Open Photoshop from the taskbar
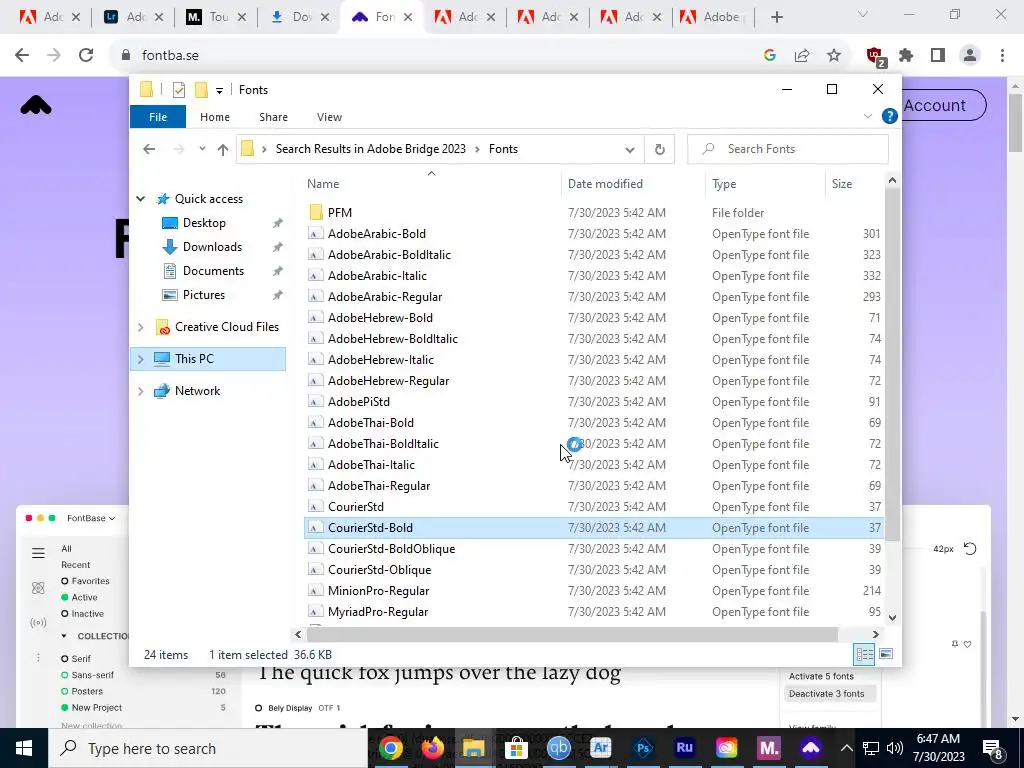This screenshot has height=768, width=1024. tap(643, 748)
